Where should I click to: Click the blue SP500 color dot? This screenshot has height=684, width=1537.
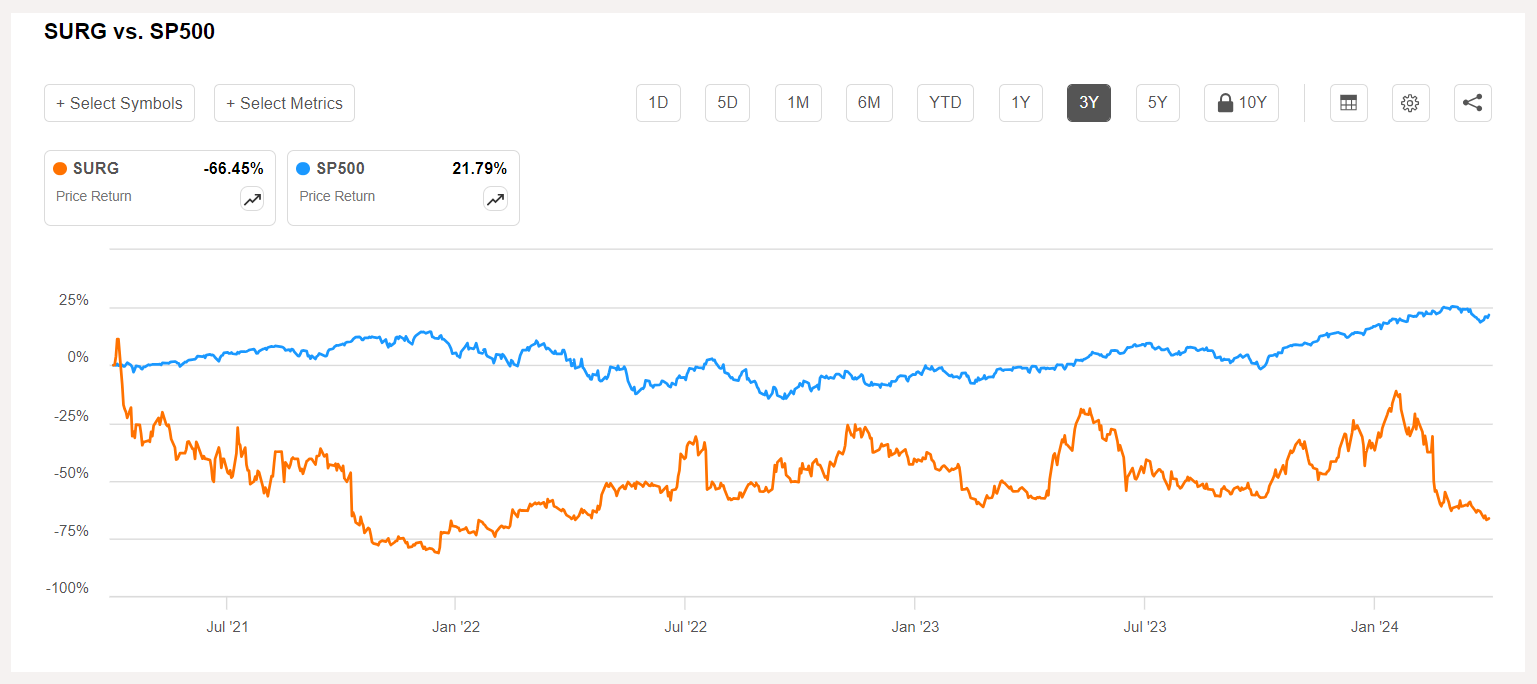click(303, 169)
